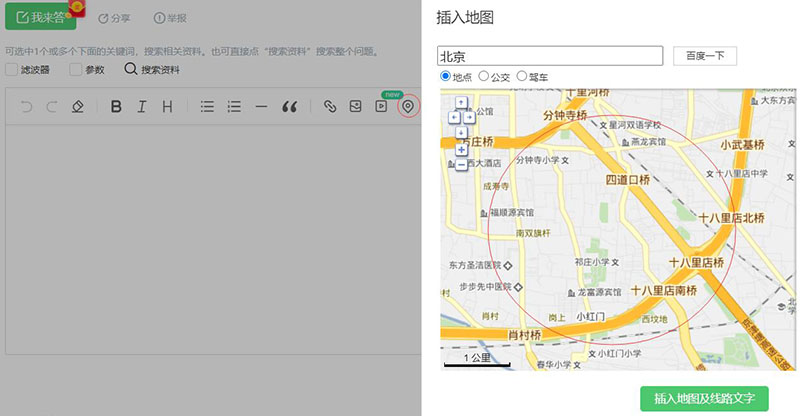Screen dimensions: 800x416
Task: Open the insert image tool
Action: coord(356,106)
